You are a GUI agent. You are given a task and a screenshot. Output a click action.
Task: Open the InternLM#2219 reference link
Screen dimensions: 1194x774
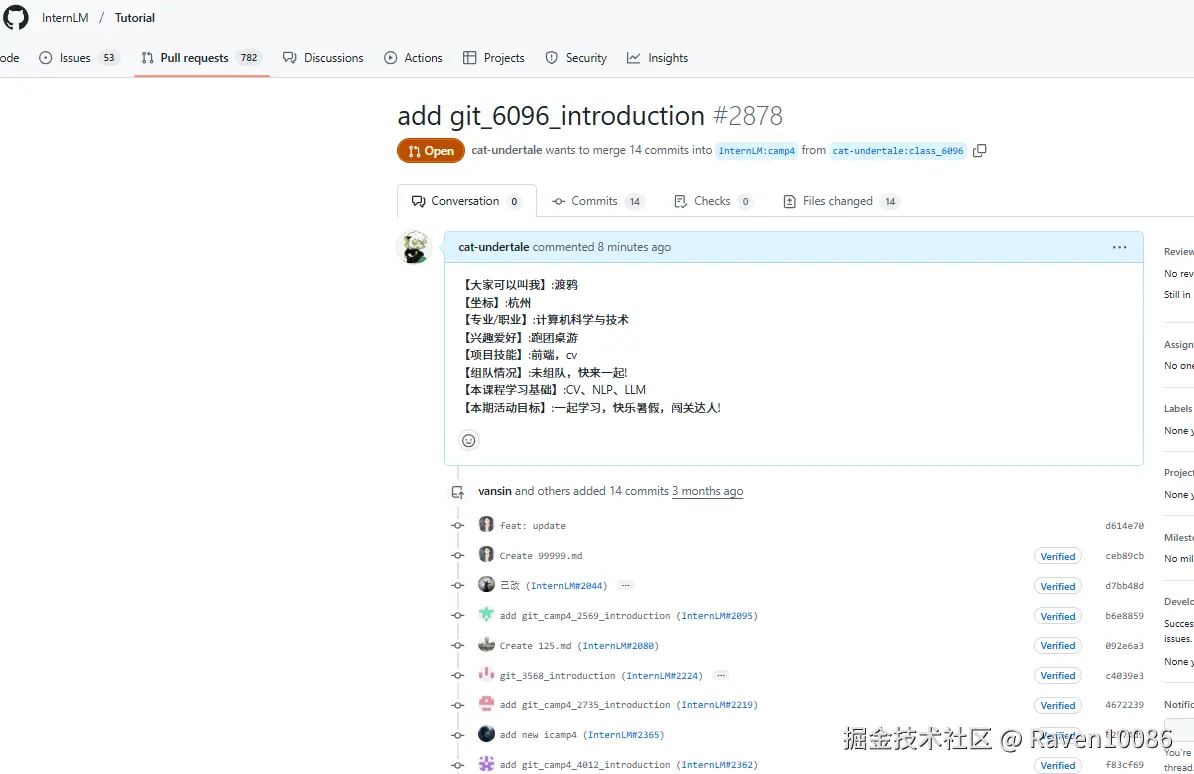(x=717, y=705)
